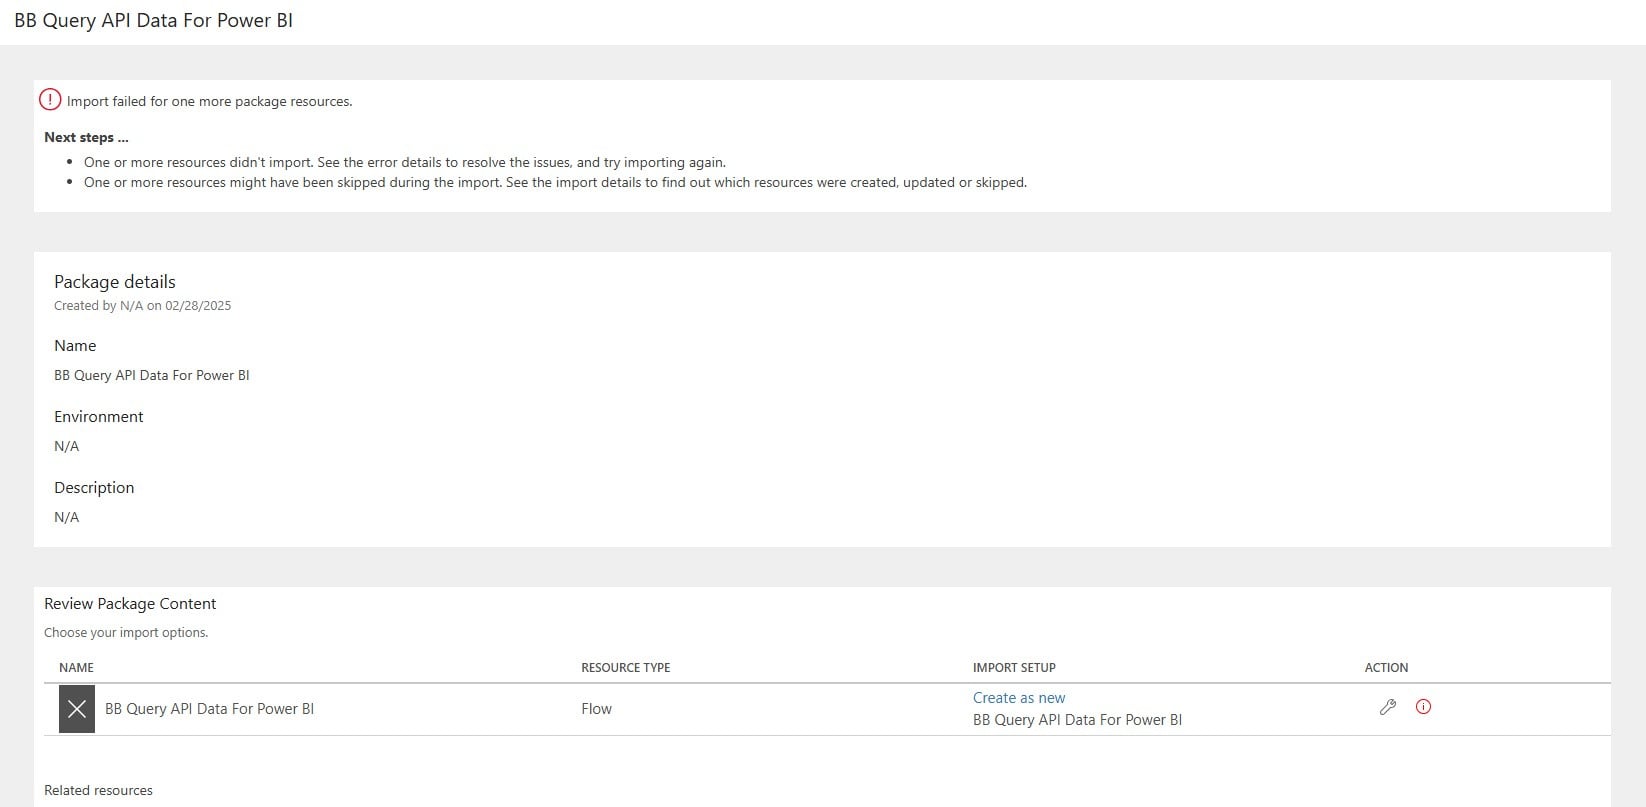Click the IMPORT SETUP column header
Viewport: 1646px width, 807px height.
coord(1014,667)
